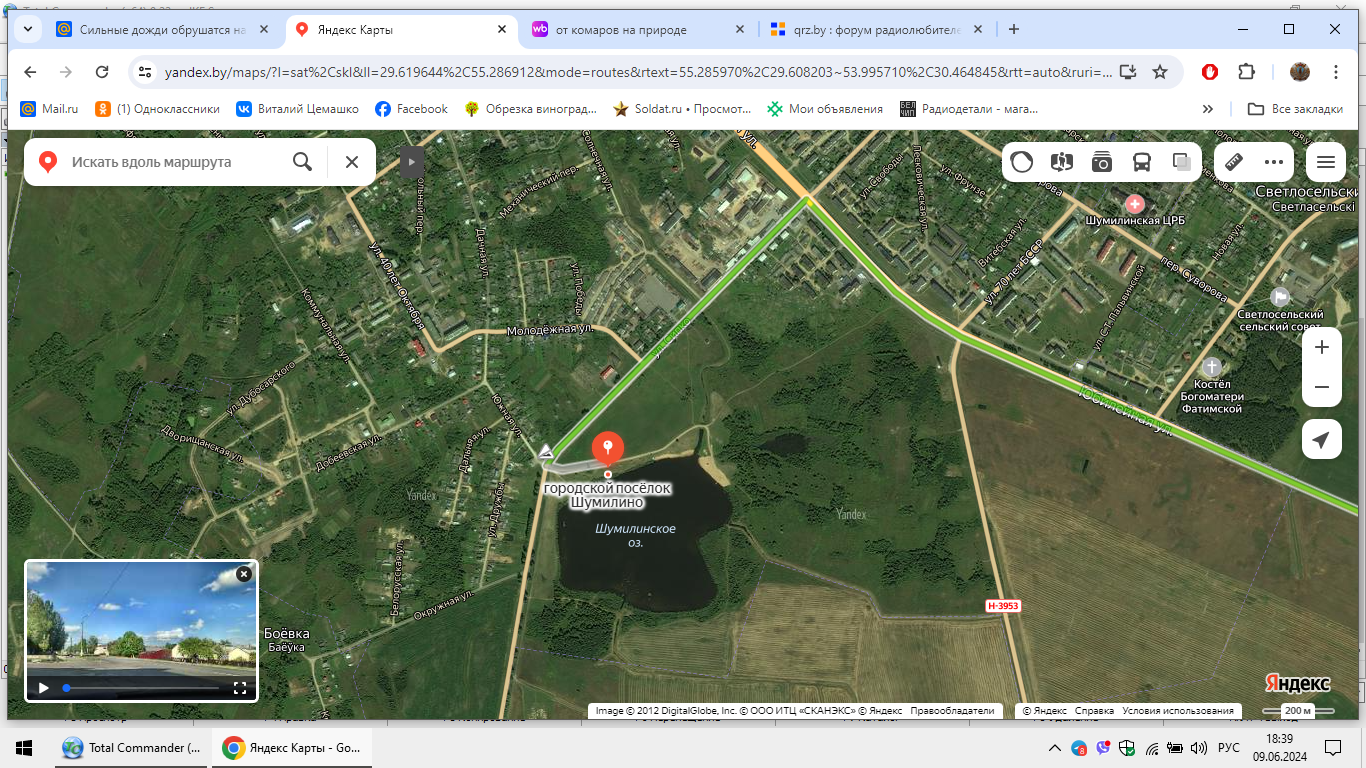Open panorama preview in fullscreen

pyautogui.click(x=240, y=688)
